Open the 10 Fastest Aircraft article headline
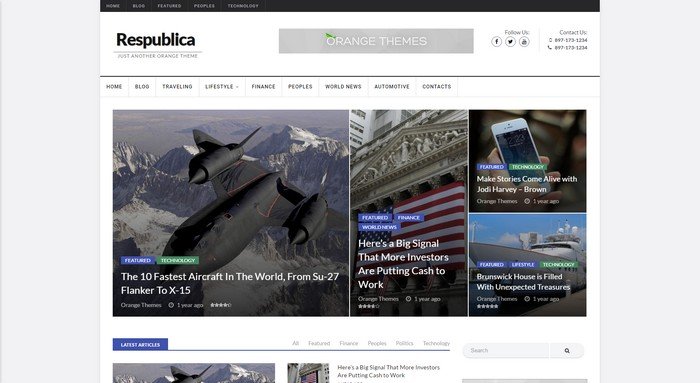 click(x=230, y=283)
